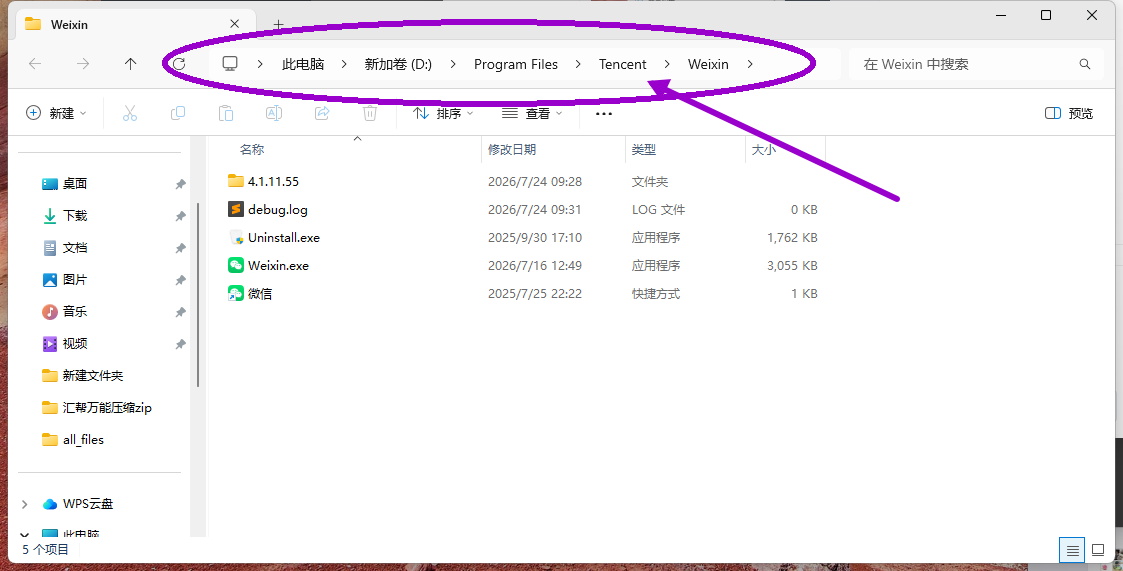Click the Delete trash can icon
This screenshot has height=571, width=1123.
pyautogui.click(x=370, y=113)
